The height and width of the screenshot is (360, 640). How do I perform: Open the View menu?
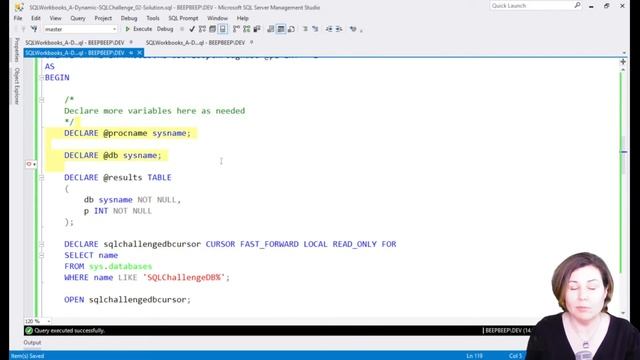pyautogui.click(x=55, y=18)
